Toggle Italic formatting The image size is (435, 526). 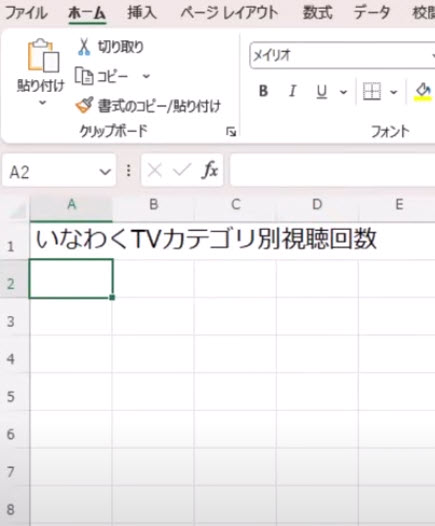(x=292, y=91)
